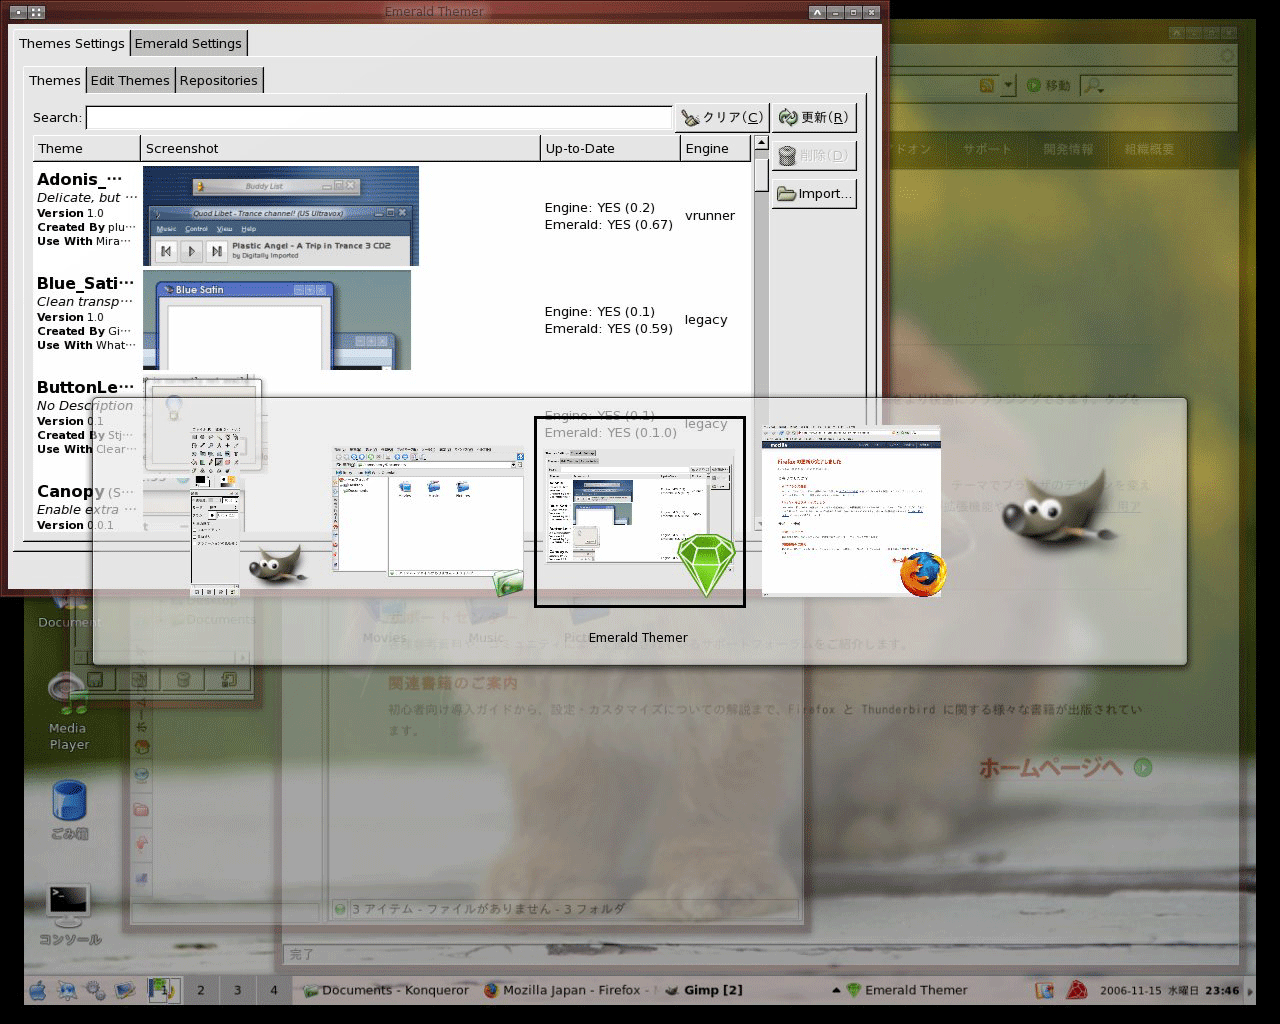Click the 更新(R) refresh button
1280x1024 pixels.
tap(814, 117)
